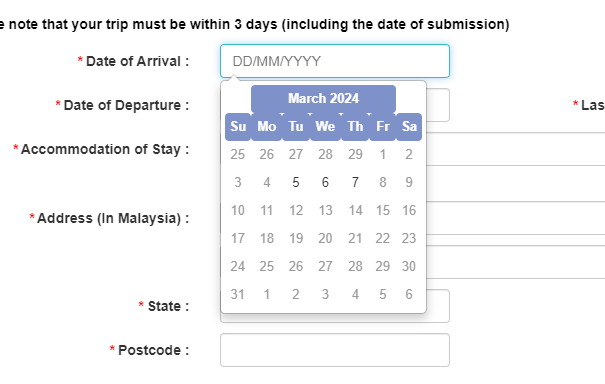Click the Mo weekday column header
This screenshot has width=605, height=384.
tap(267, 127)
